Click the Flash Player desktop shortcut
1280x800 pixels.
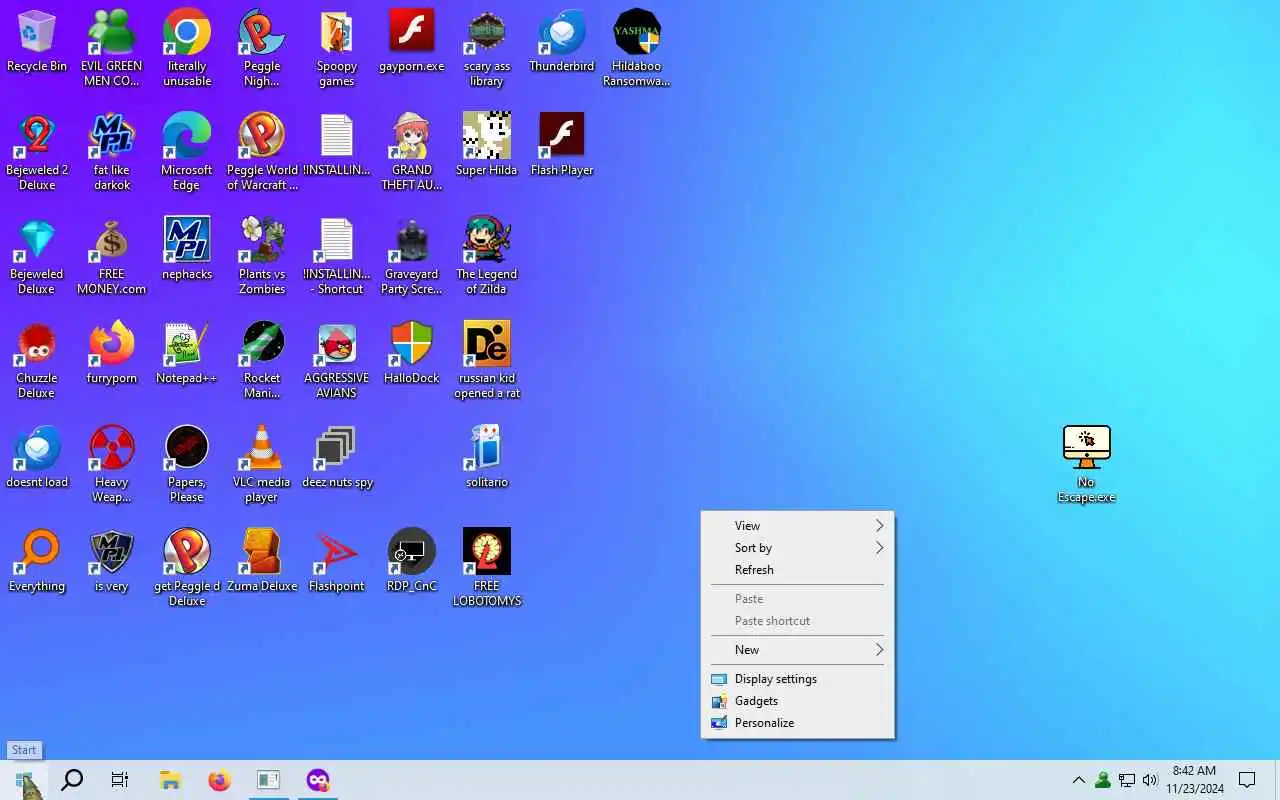click(562, 145)
